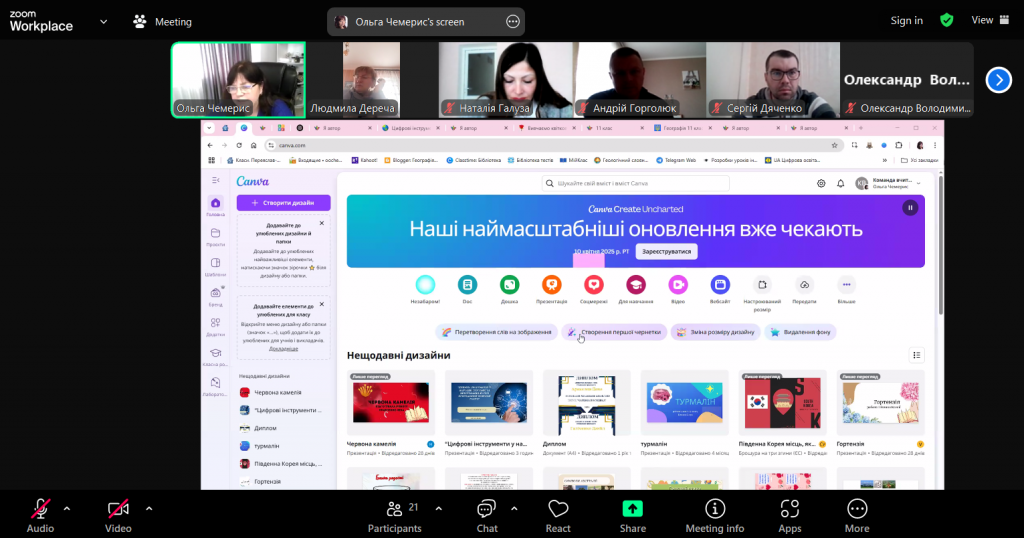
Task: Open Meeting info
Action: click(714, 516)
